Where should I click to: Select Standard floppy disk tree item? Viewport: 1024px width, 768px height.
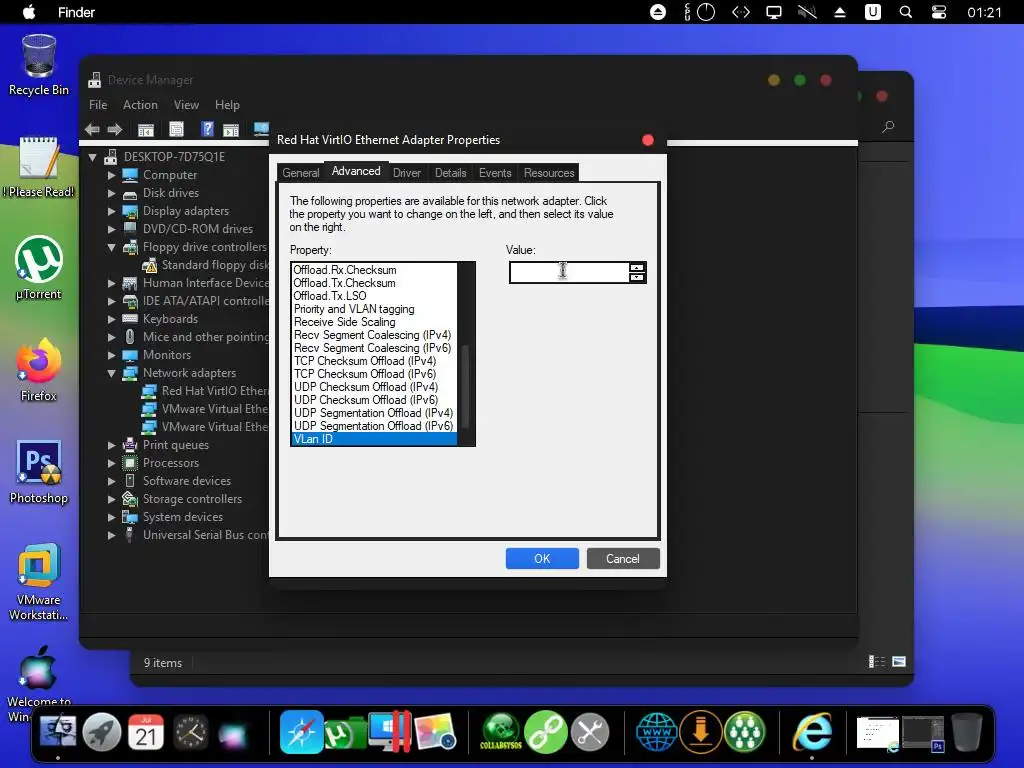click(206, 265)
